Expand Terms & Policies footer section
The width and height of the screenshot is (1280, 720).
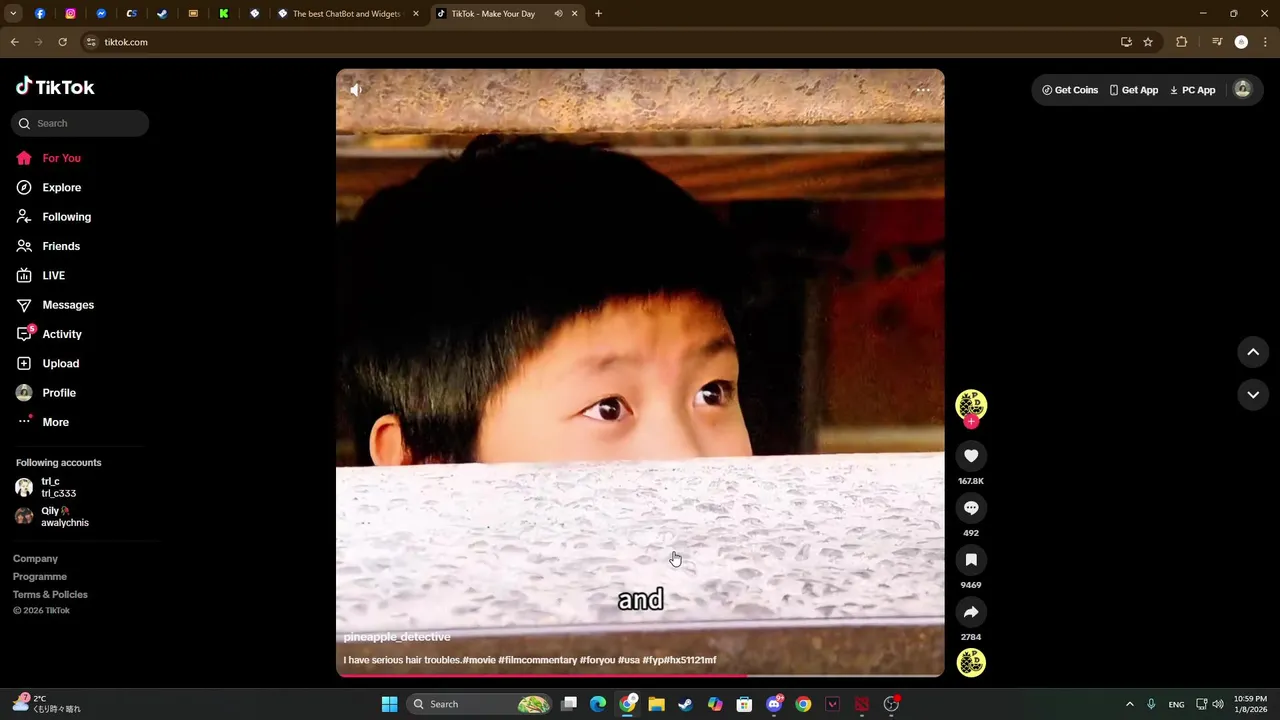click(x=50, y=595)
